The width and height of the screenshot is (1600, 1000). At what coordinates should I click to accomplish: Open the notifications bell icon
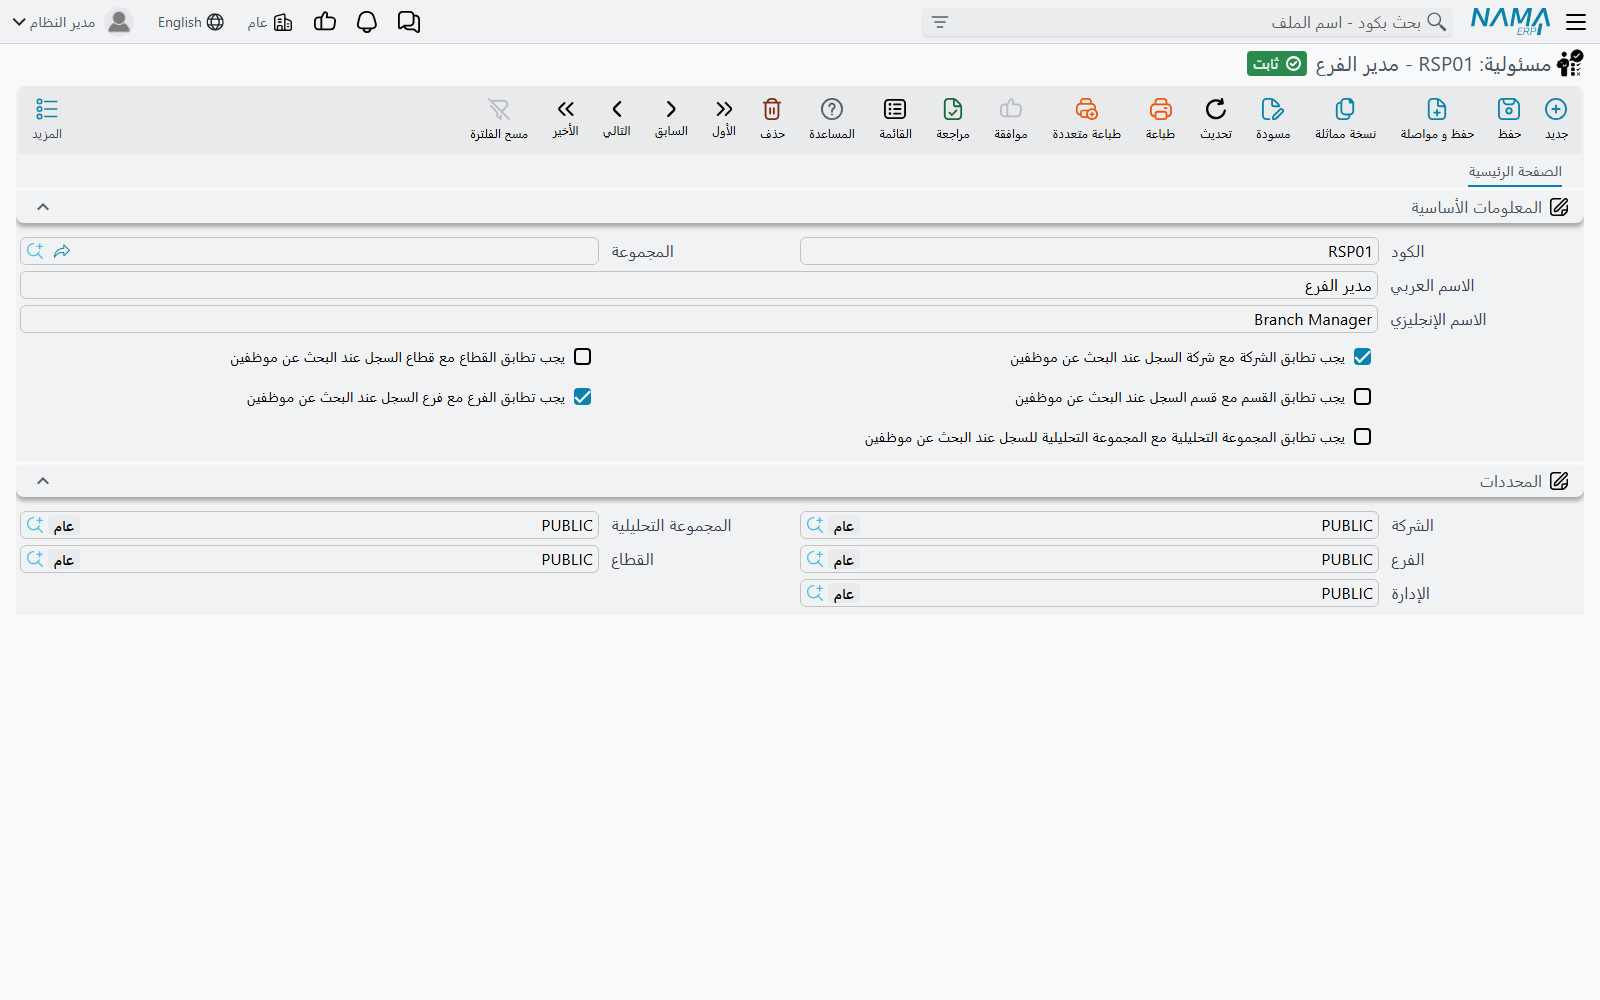click(x=367, y=22)
